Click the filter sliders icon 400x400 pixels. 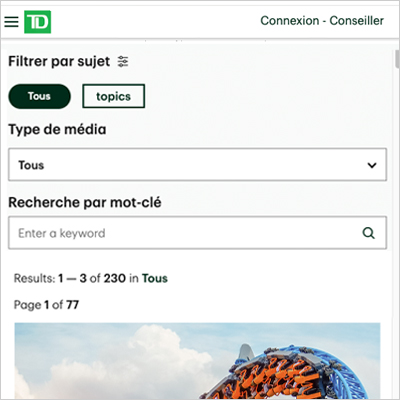(123, 62)
